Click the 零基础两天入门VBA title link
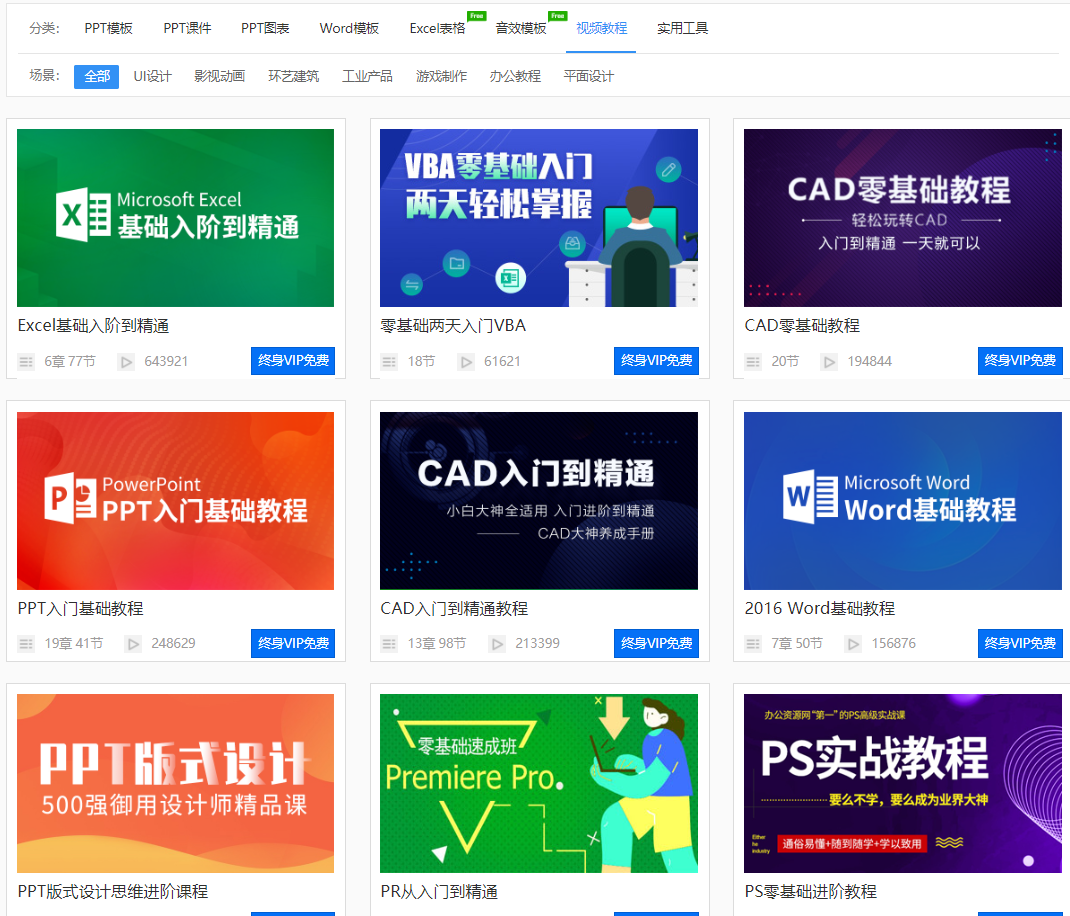 (453, 326)
